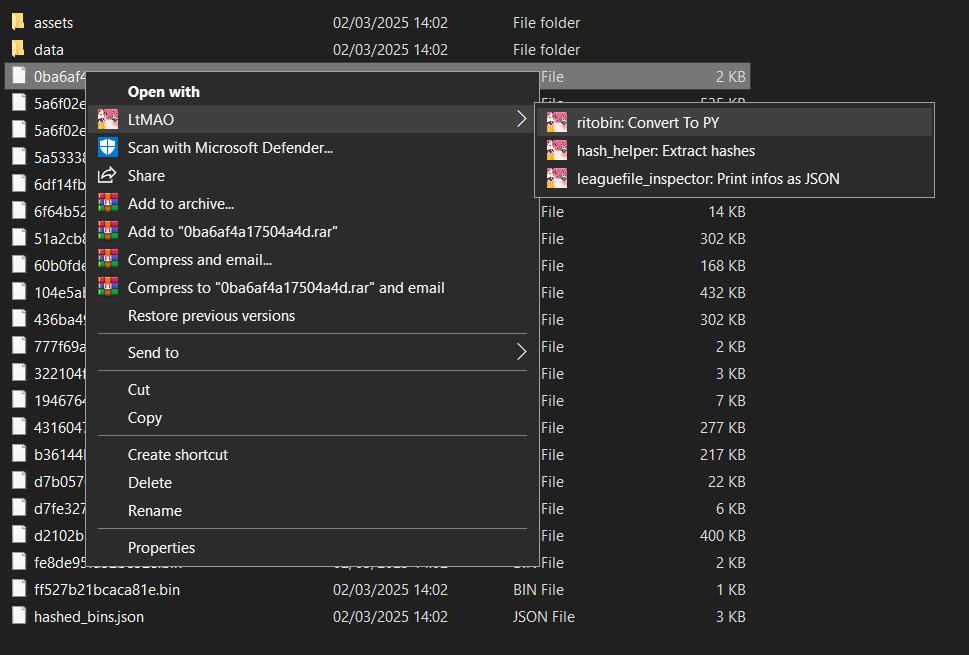The width and height of the screenshot is (969, 655).
Task: Click the hash_helper Extract hashes icon
Action: point(557,151)
